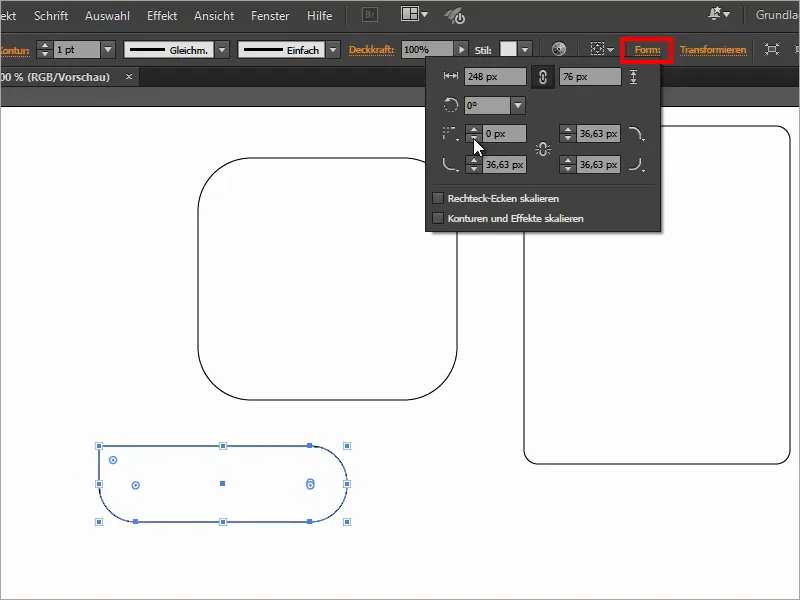Enable the Rechteck-Ecken skalieren checkbox
Viewport: 800px width, 600px height.
click(x=437, y=197)
